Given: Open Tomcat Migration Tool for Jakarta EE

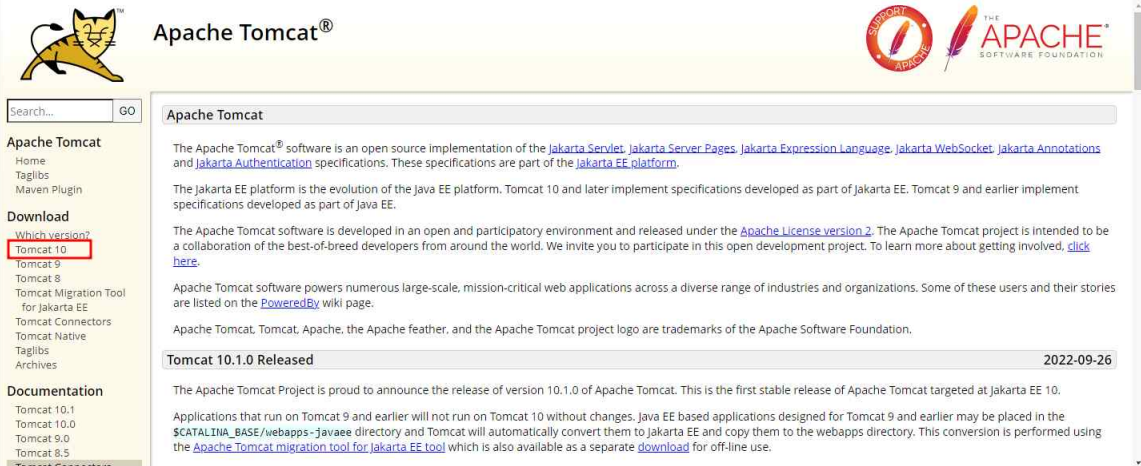Looking at the screenshot, I should point(71,300).
